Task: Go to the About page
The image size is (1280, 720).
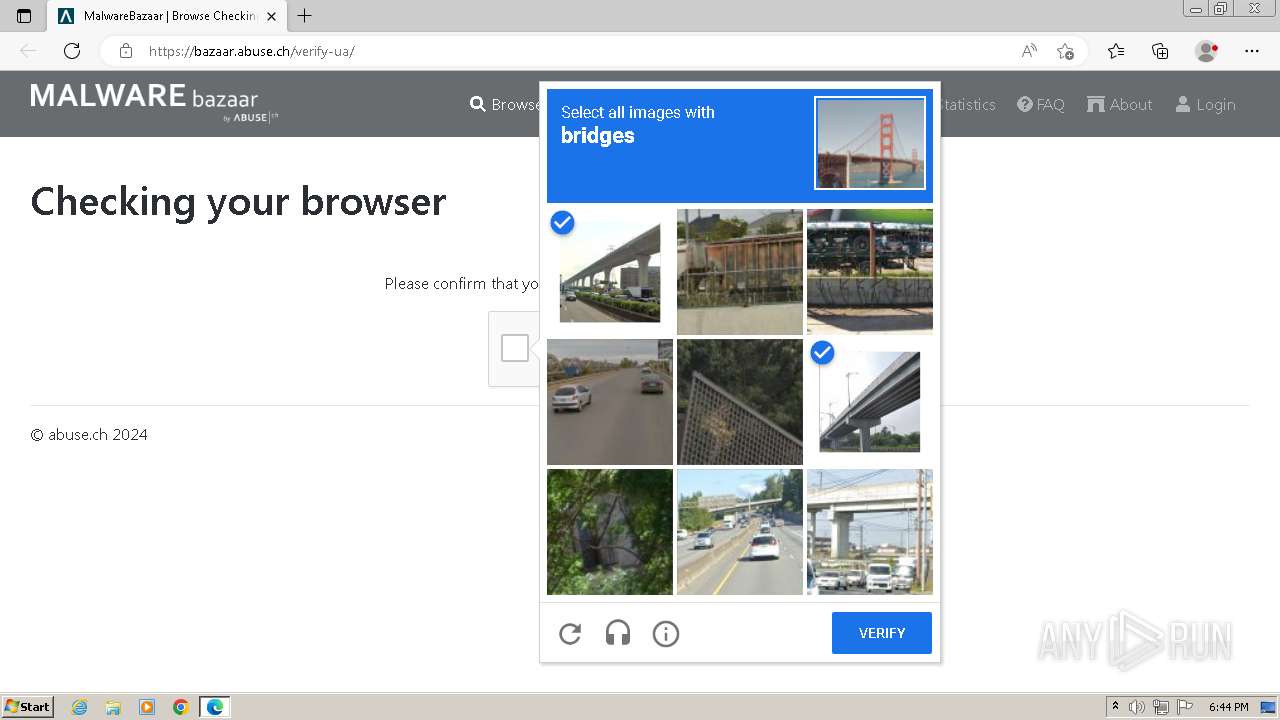Action: coord(1120,104)
